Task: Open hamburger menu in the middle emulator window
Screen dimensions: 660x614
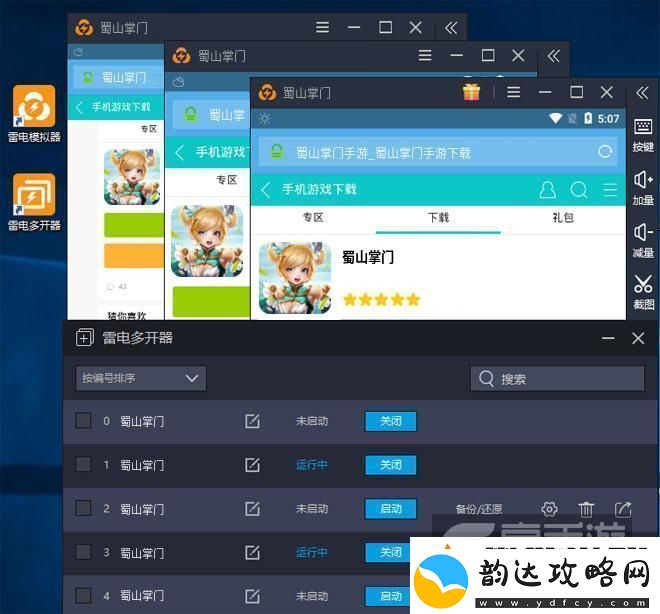Action: pos(425,55)
